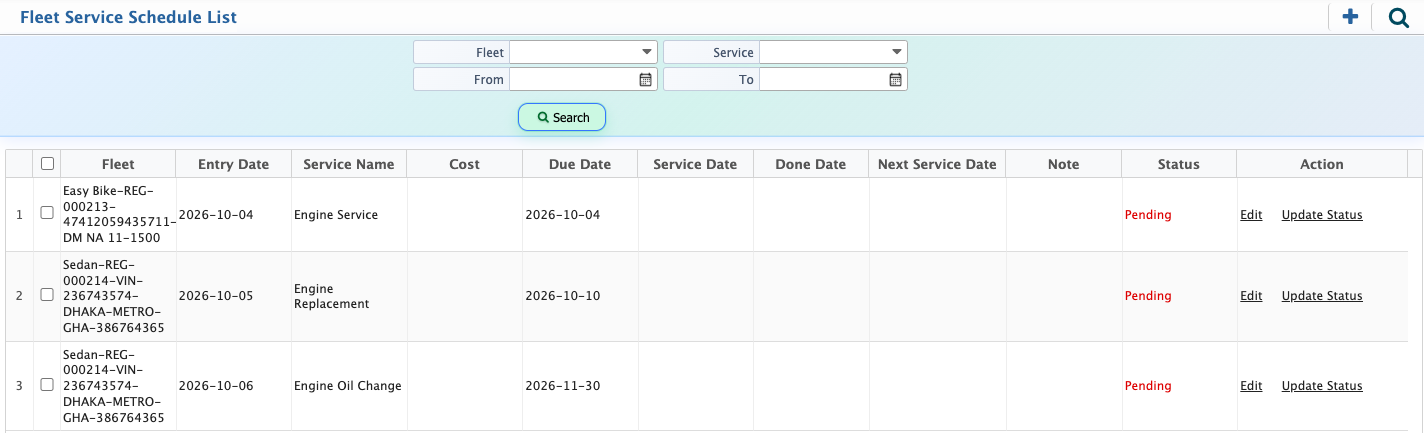Click the Status column header
This screenshot has height=433, width=1424.
pyautogui.click(x=1179, y=164)
